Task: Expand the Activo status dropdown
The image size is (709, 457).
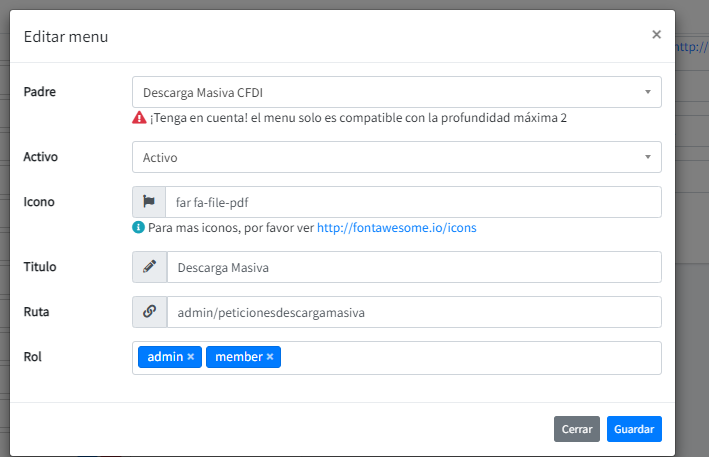Action: click(x=395, y=157)
